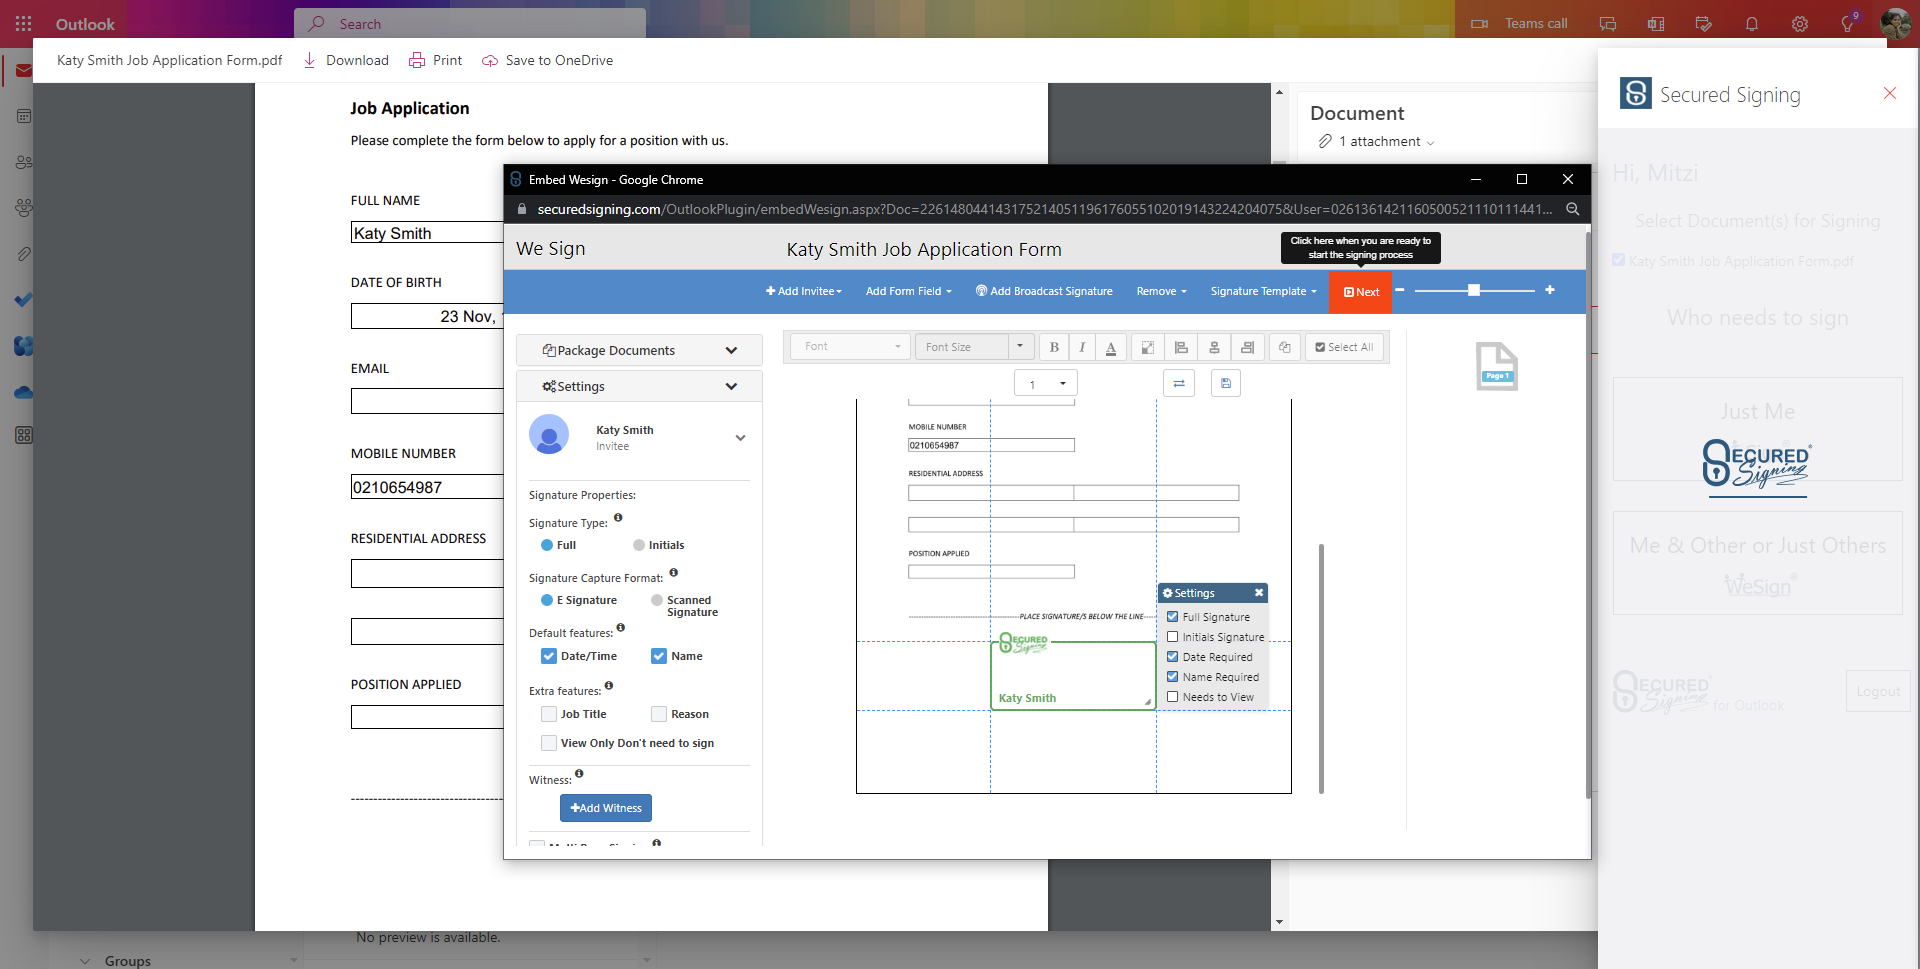Open Outlook settings gear
This screenshot has height=969, width=1920.
click(x=1800, y=23)
